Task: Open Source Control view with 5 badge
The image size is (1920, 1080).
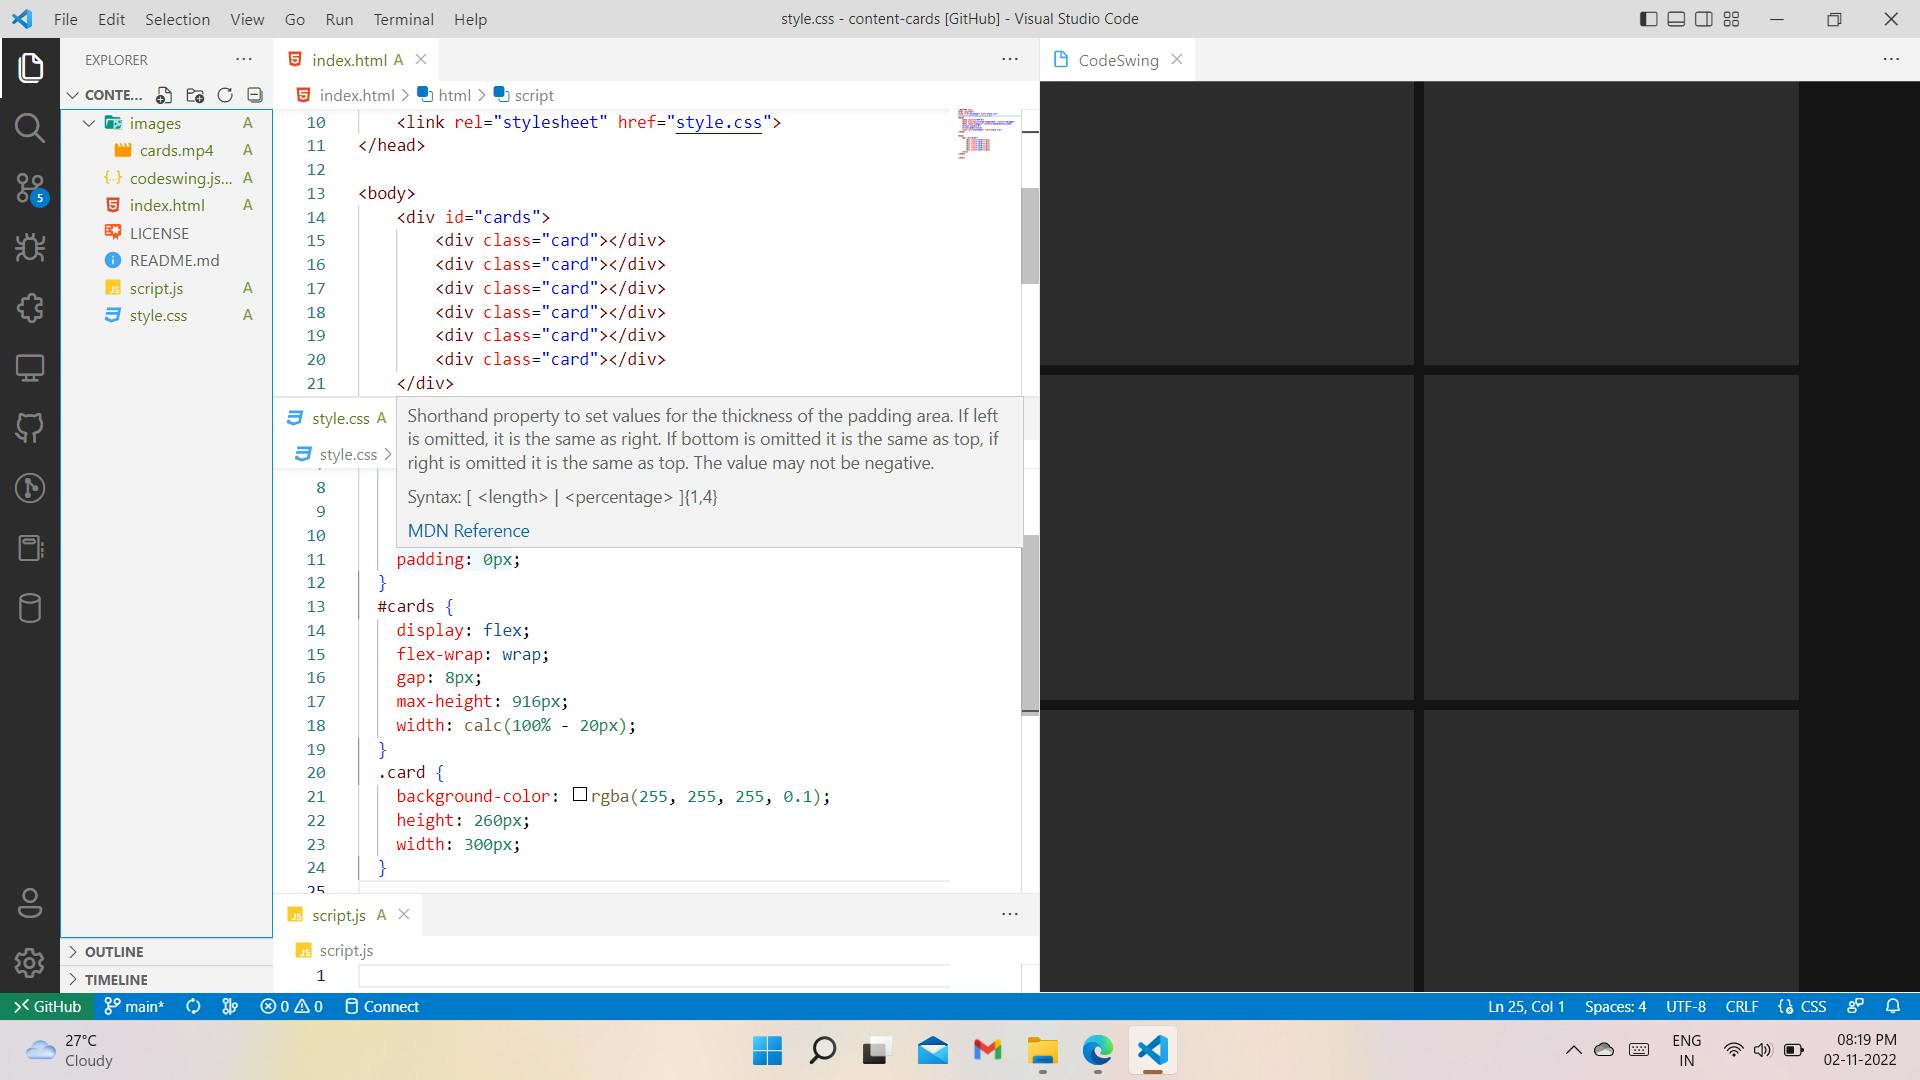Action: 30,188
